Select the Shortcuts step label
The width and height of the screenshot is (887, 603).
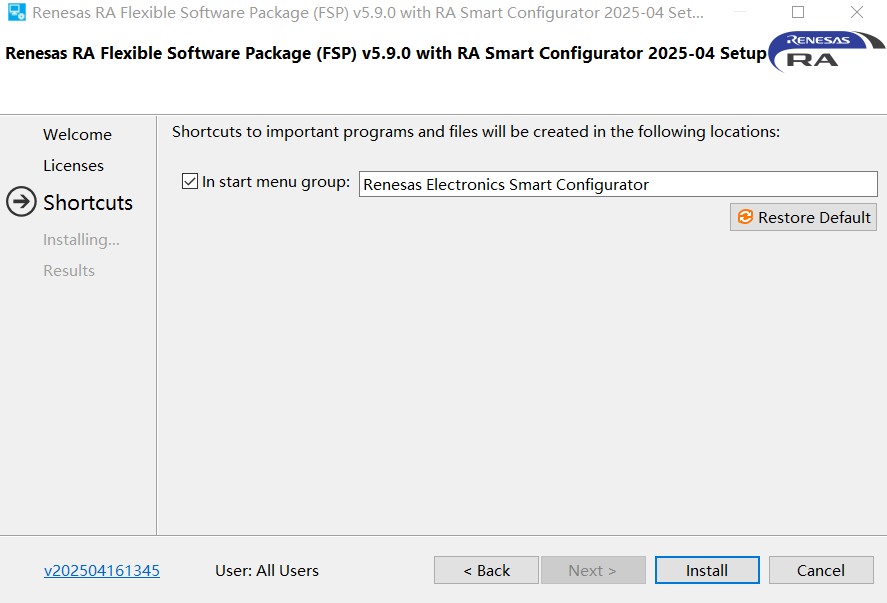(x=88, y=203)
